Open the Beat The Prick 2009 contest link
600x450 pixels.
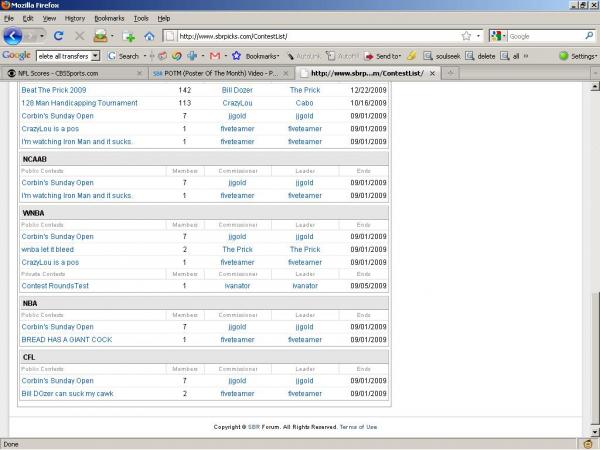[x=53, y=90]
